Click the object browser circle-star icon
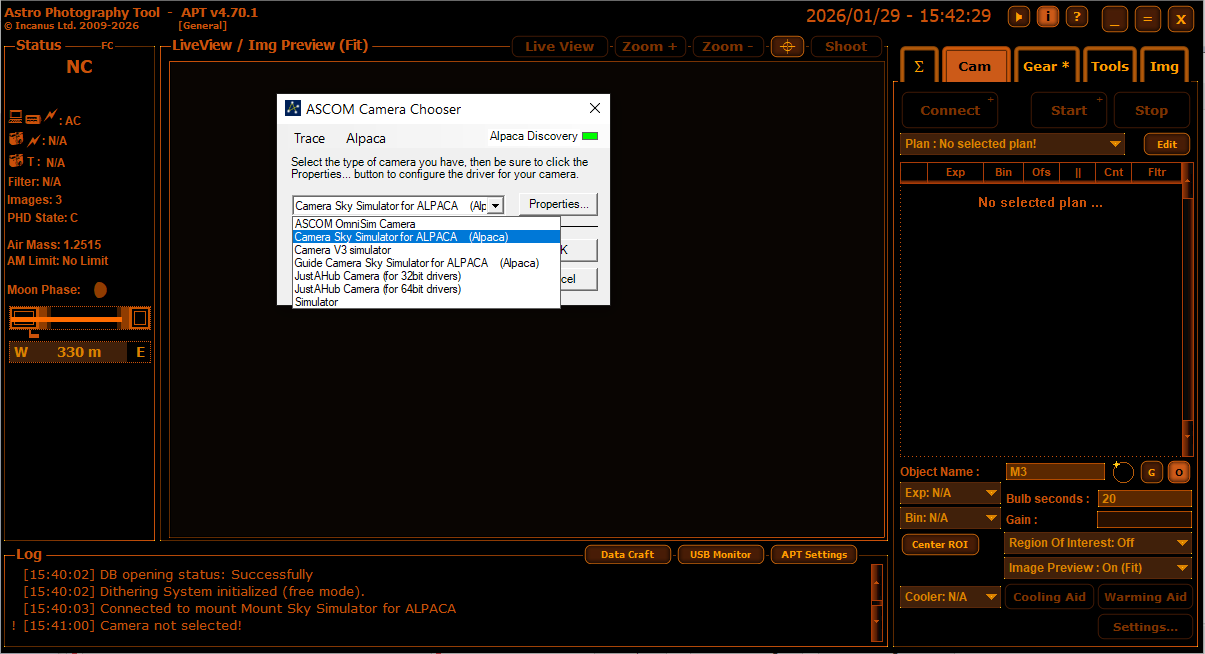The width and height of the screenshot is (1205, 654). [x=1123, y=472]
